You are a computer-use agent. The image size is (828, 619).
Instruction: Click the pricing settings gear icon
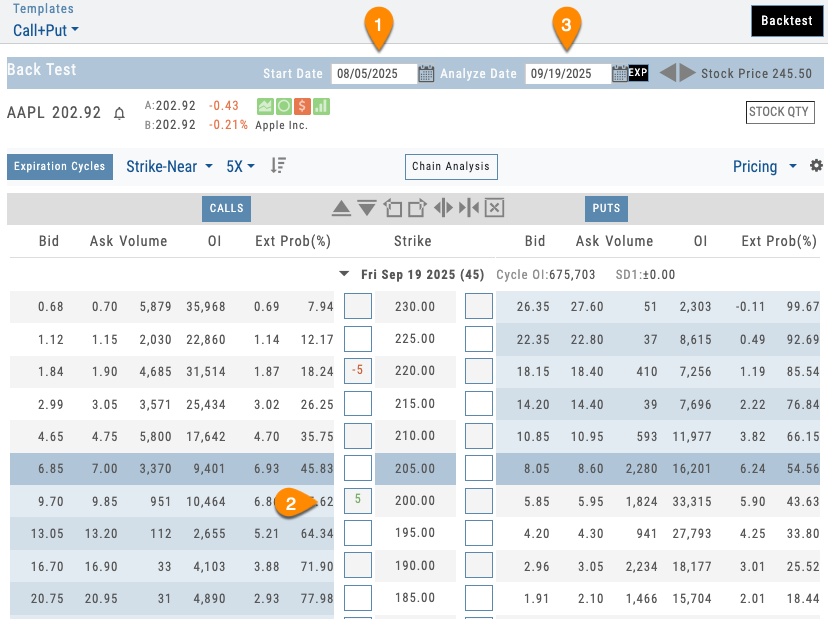click(x=816, y=166)
